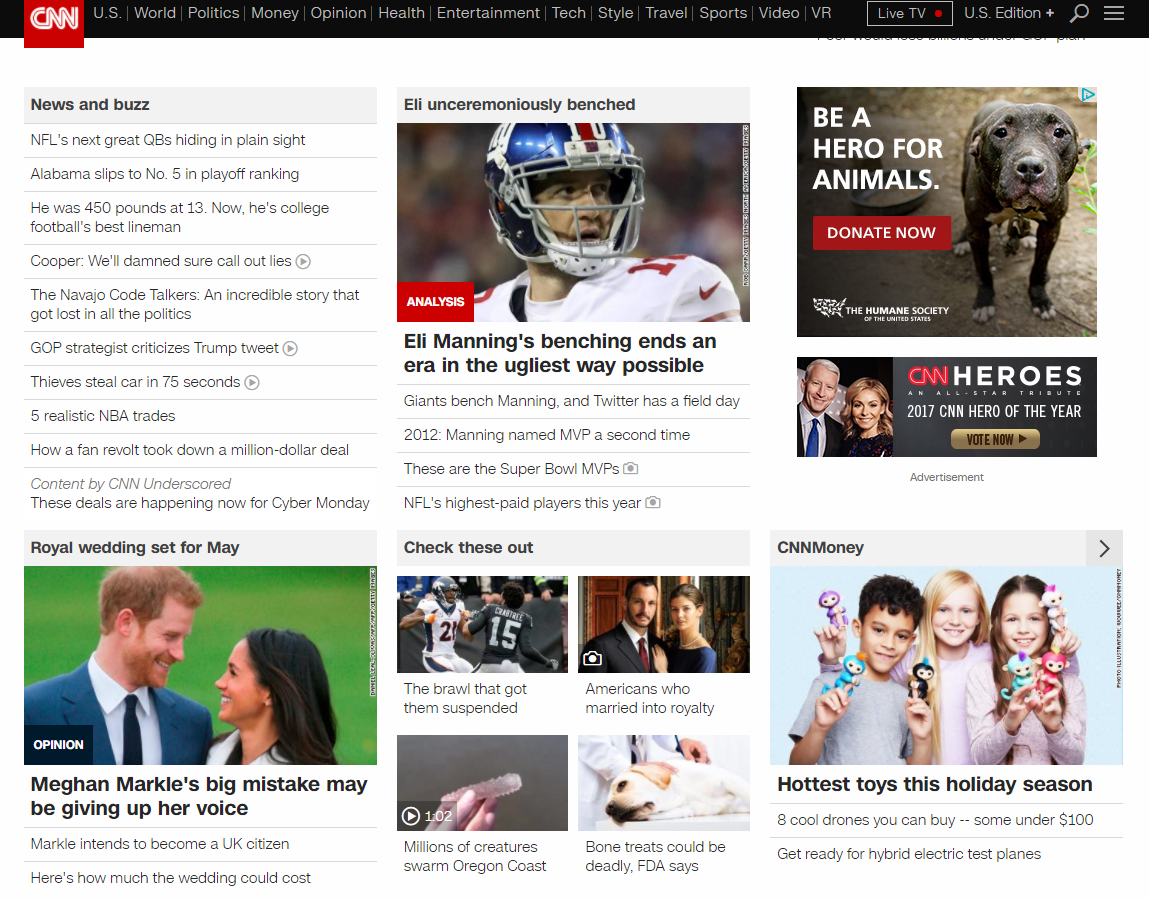Screen dimensions: 1149x900
Task: Click play icon beside Thieves steal car
Action: pyautogui.click(x=252, y=383)
